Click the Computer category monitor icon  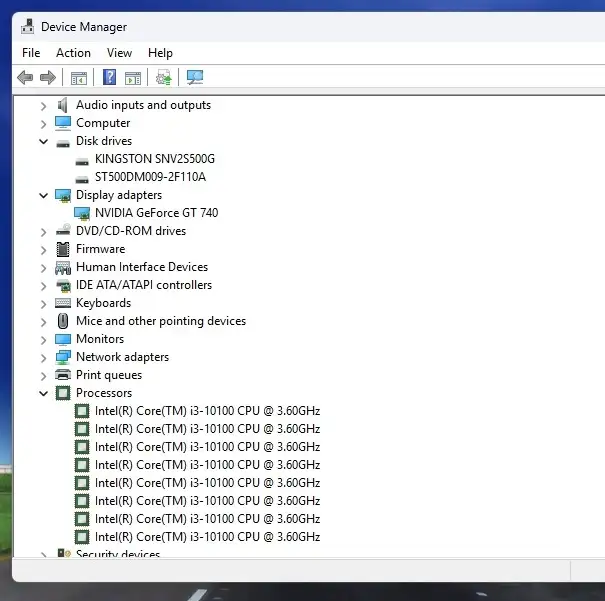[63, 123]
